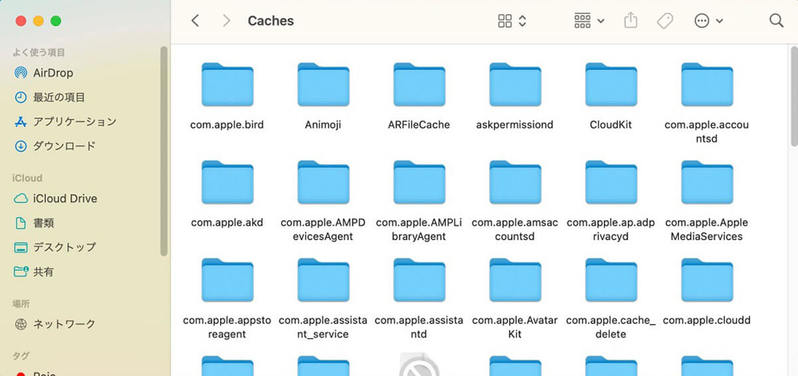Click the tag toolbar icon

665,21
